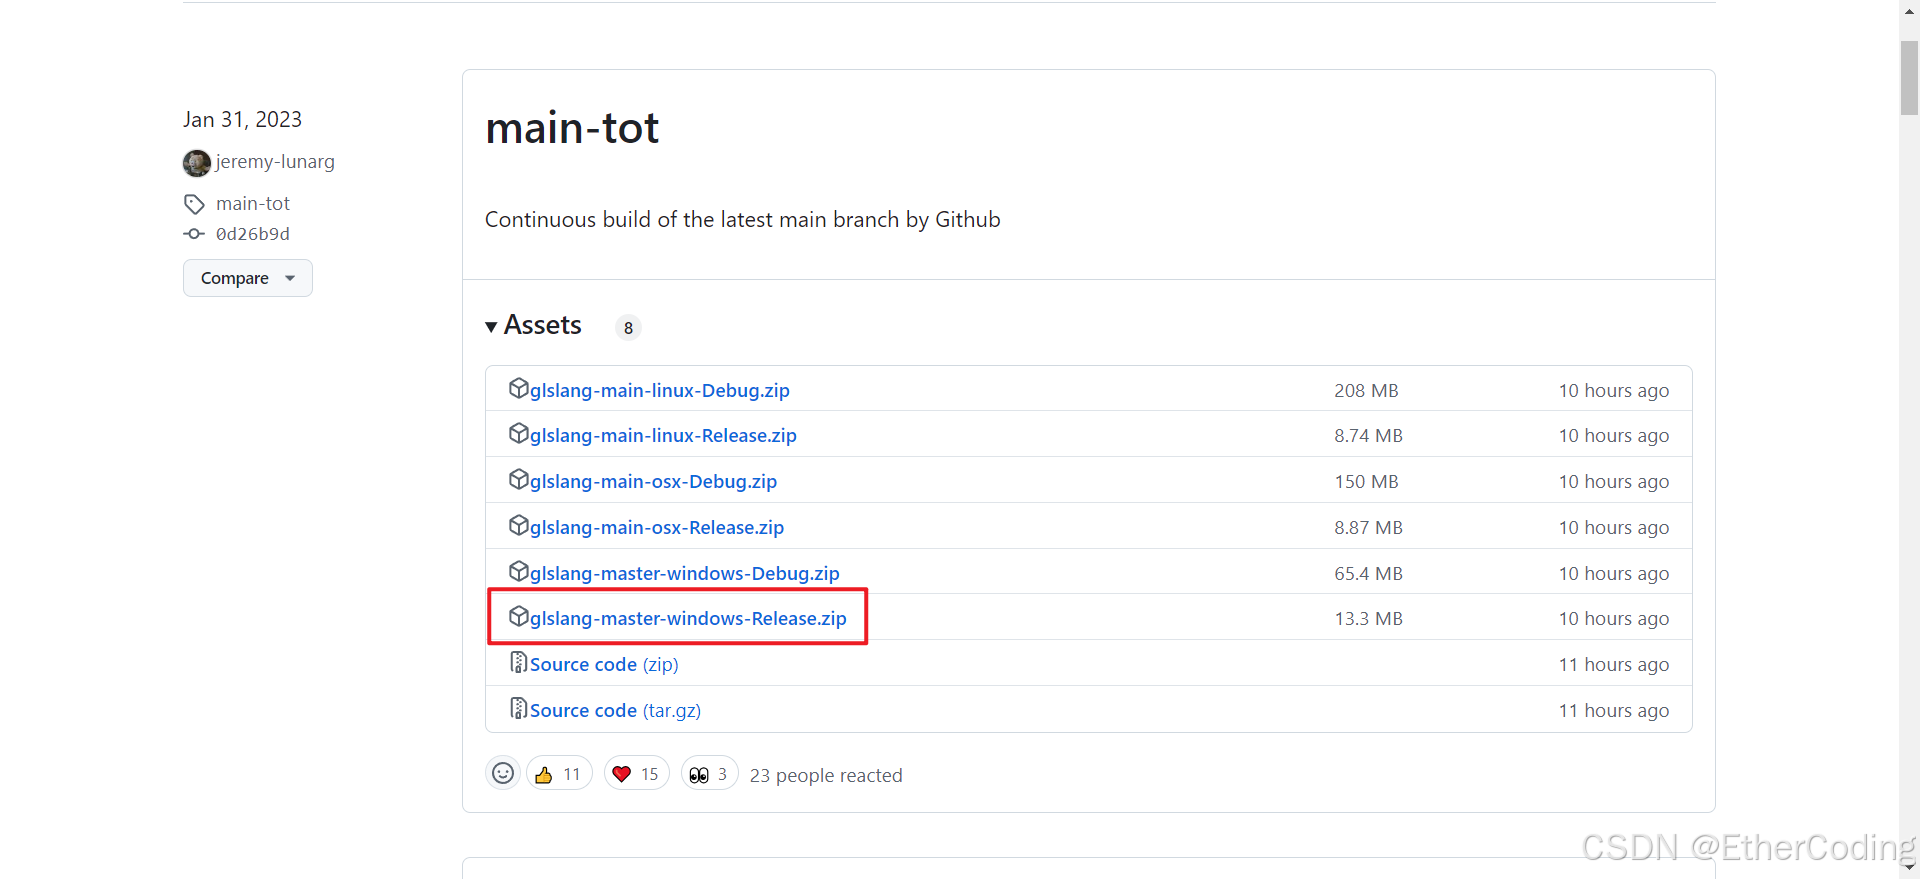Collapse the Assets section triangle

click(491, 327)
